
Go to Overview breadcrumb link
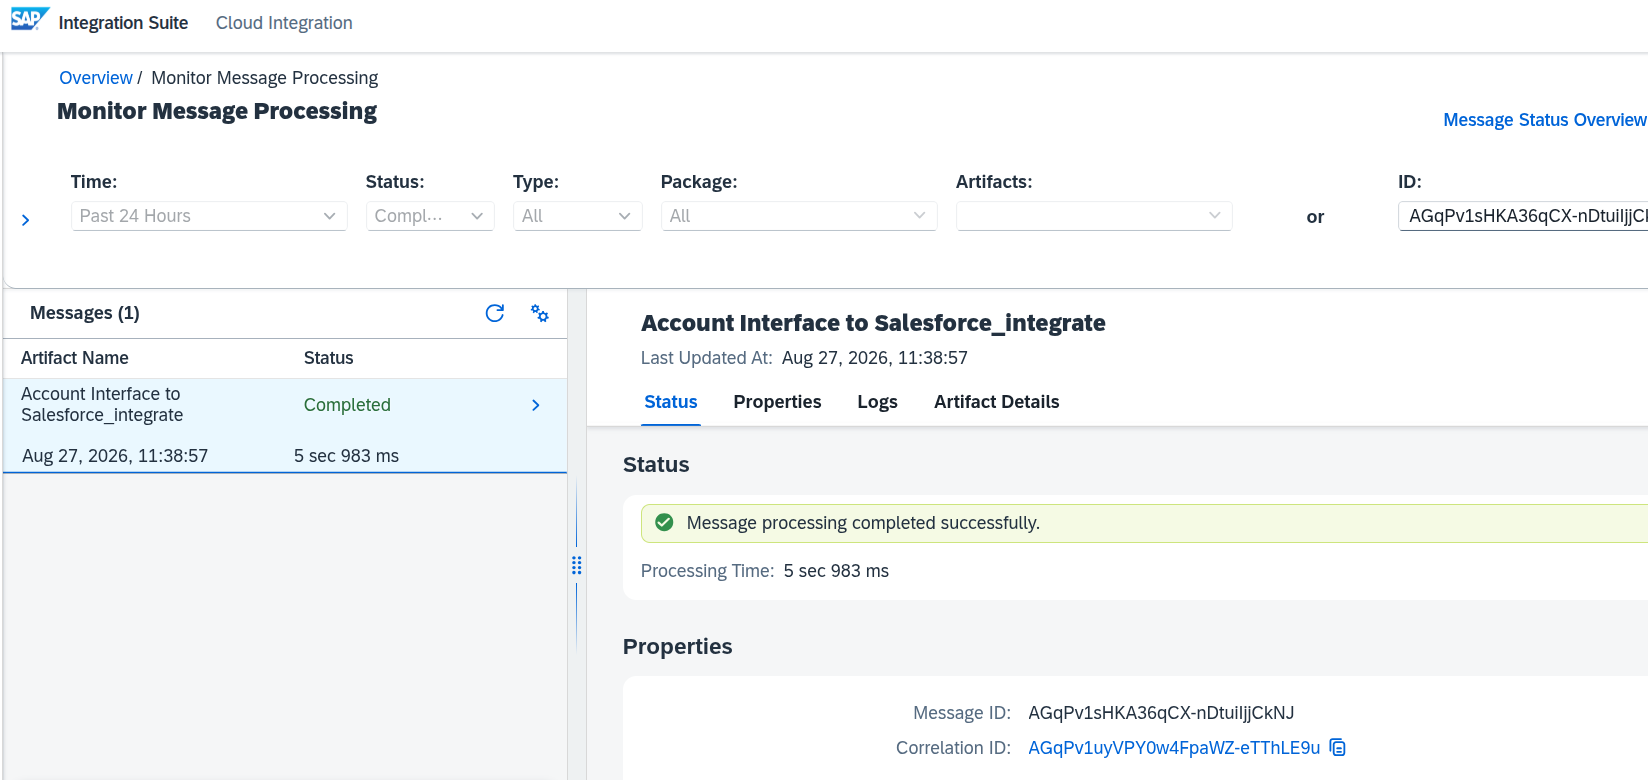(95, 78)
